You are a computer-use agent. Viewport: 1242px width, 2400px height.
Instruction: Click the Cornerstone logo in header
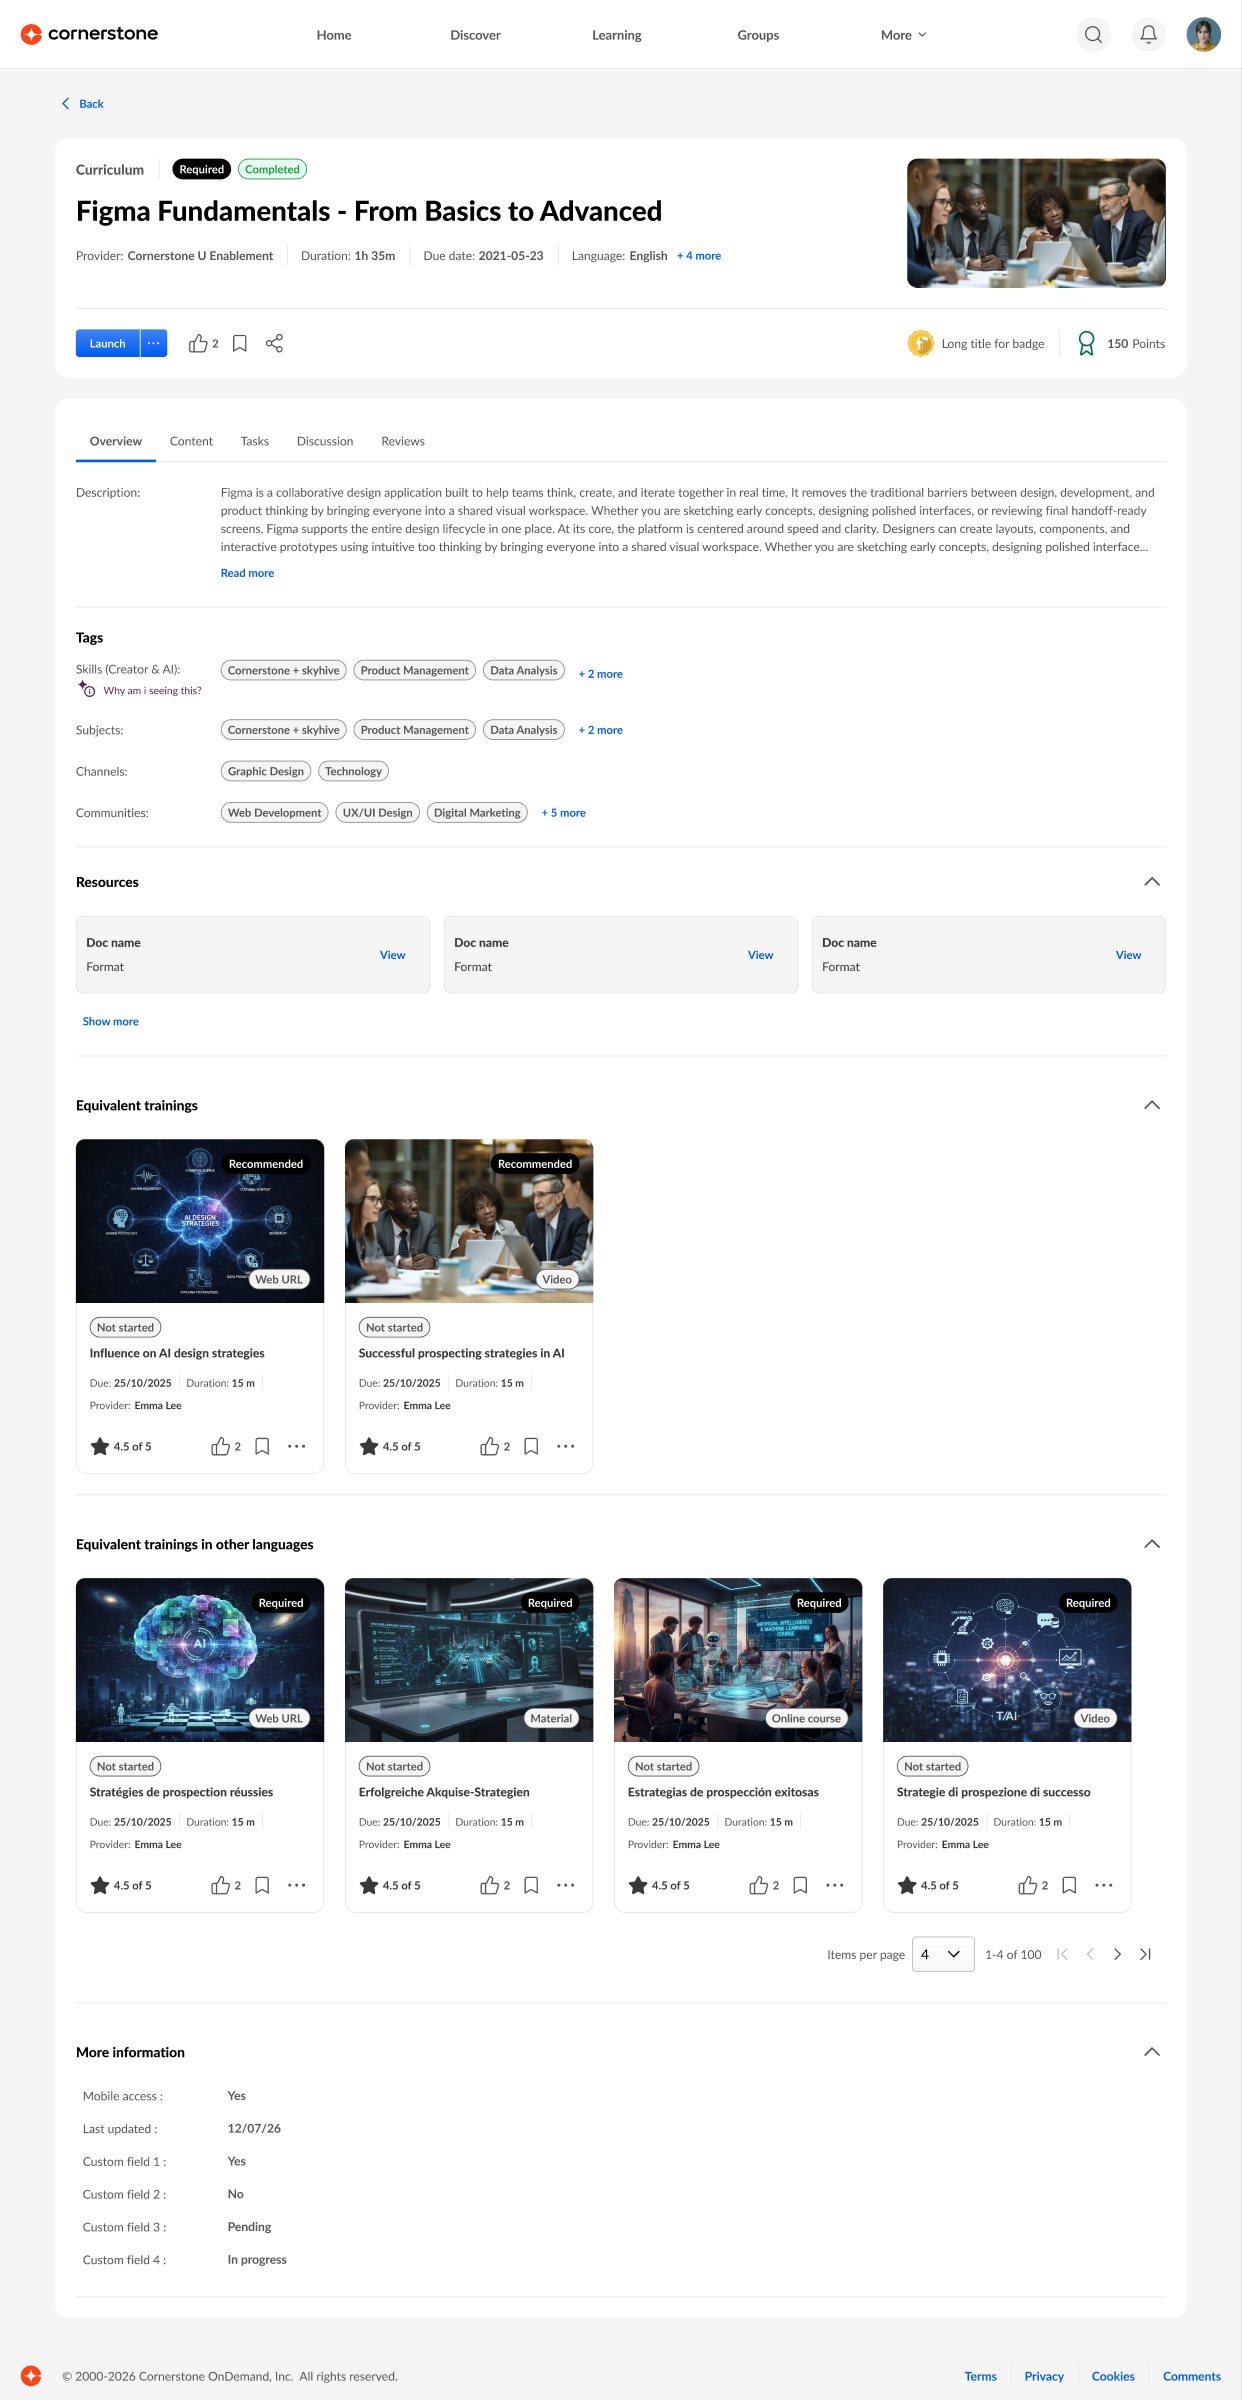tap(89, 34)
